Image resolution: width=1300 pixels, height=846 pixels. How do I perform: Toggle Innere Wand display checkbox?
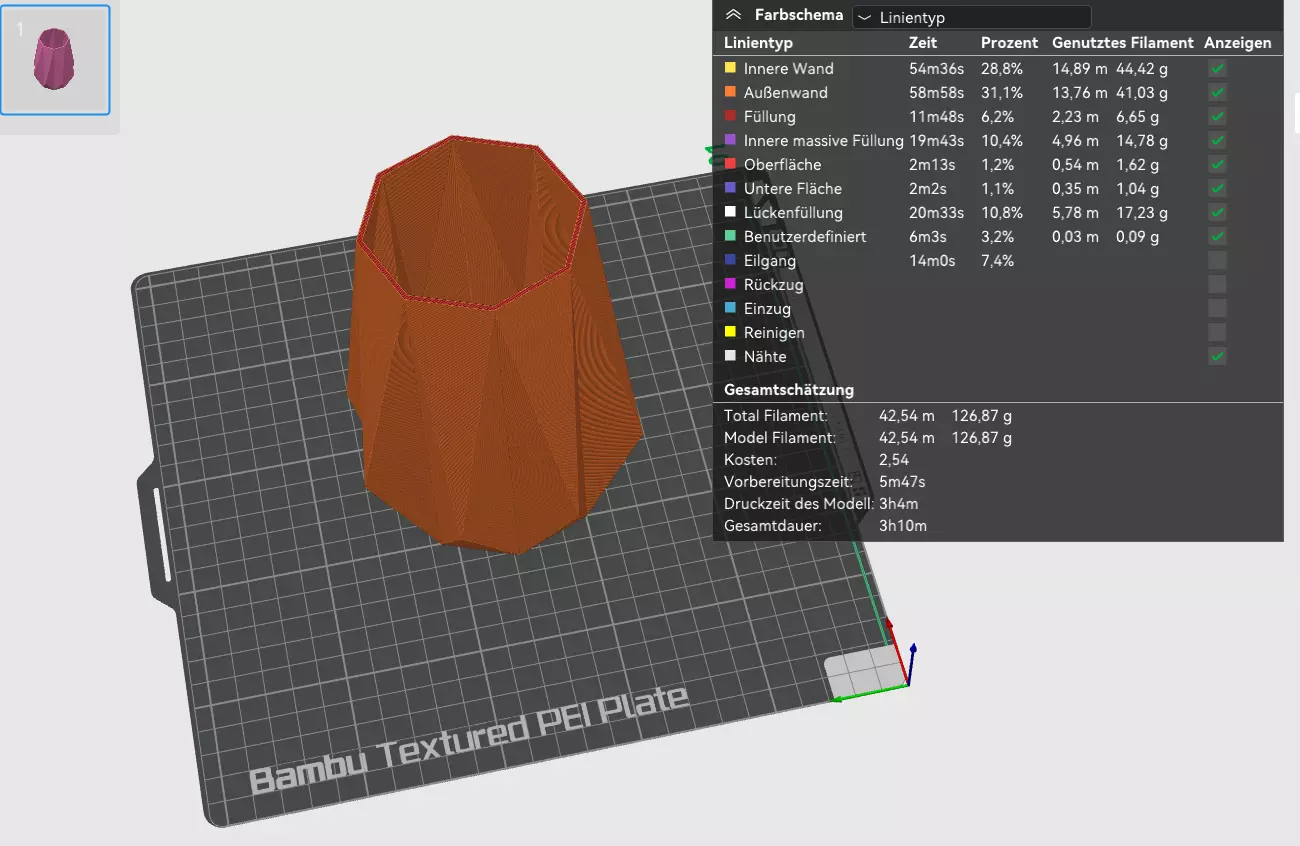(x=1217, y=69)
